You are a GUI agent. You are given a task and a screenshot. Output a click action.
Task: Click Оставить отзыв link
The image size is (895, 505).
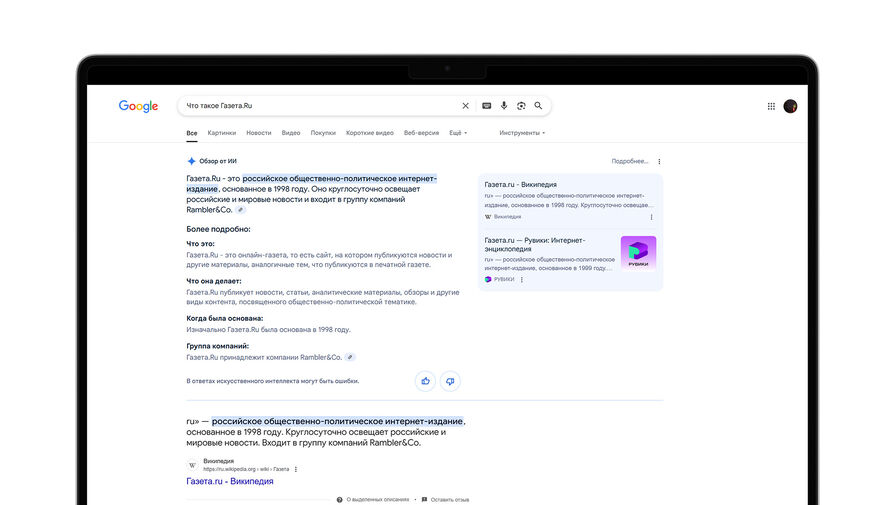click(x=450, y=500)
